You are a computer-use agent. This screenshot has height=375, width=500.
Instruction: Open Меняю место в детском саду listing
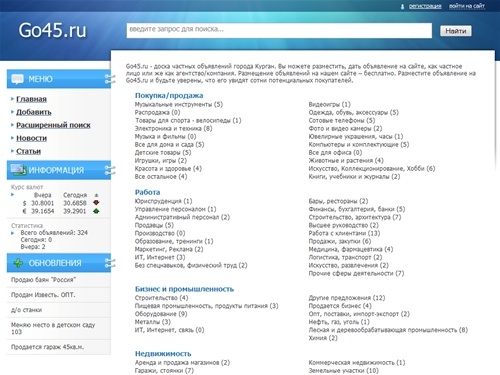[53, 328]
